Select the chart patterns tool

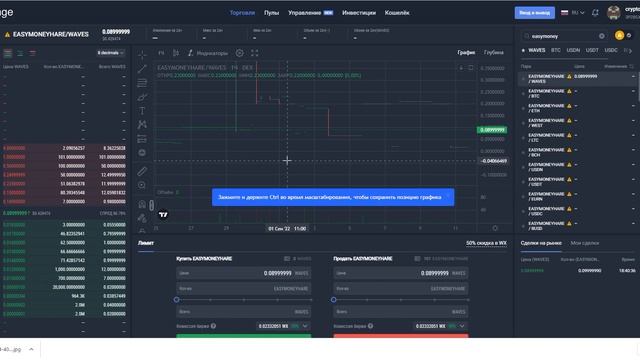142,124
